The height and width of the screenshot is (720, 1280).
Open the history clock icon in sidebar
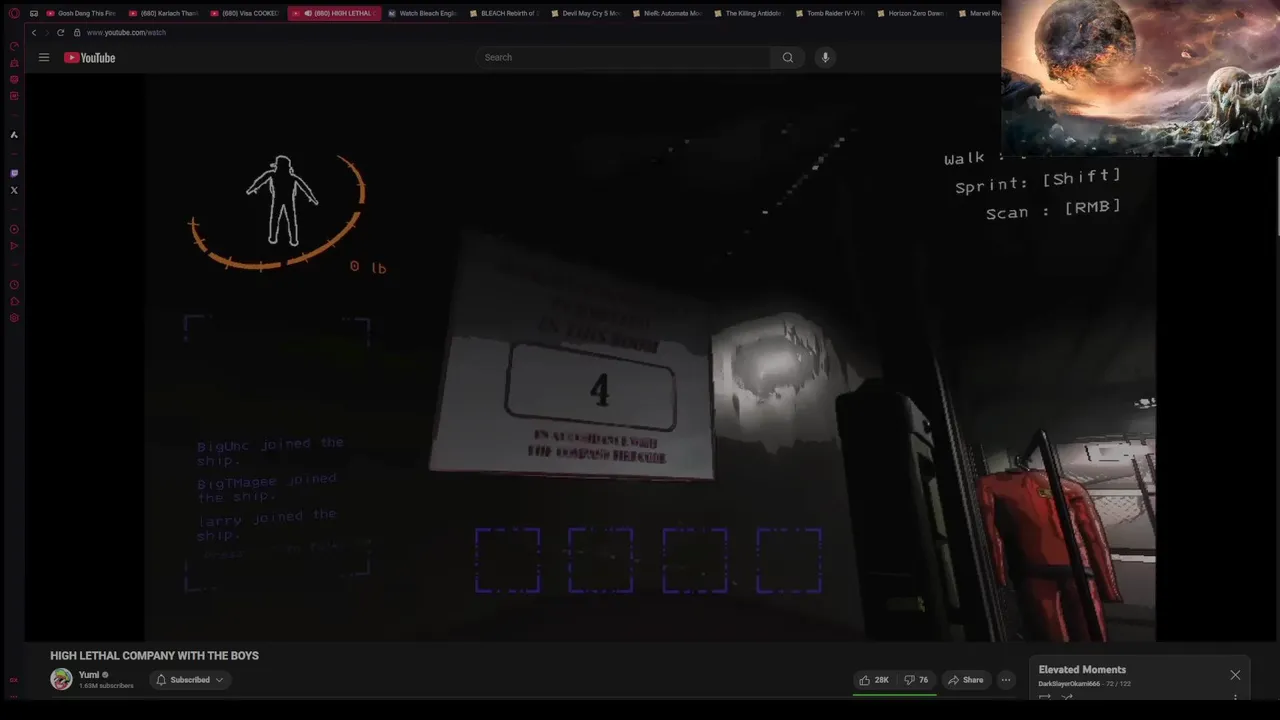[x=14, y=285]
